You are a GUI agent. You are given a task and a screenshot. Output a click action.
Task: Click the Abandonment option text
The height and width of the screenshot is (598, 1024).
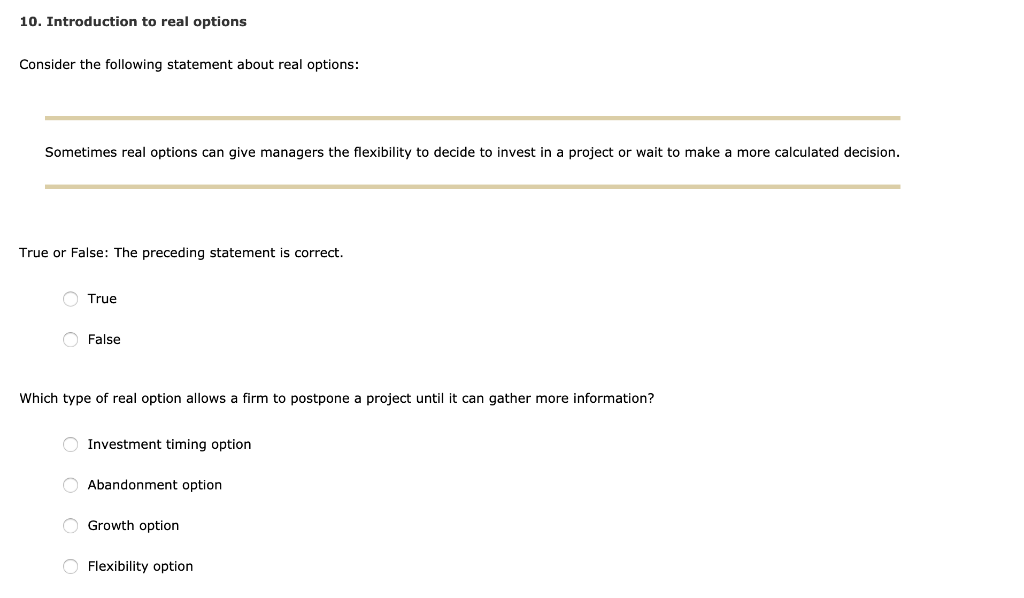click(x=154, y=485)
